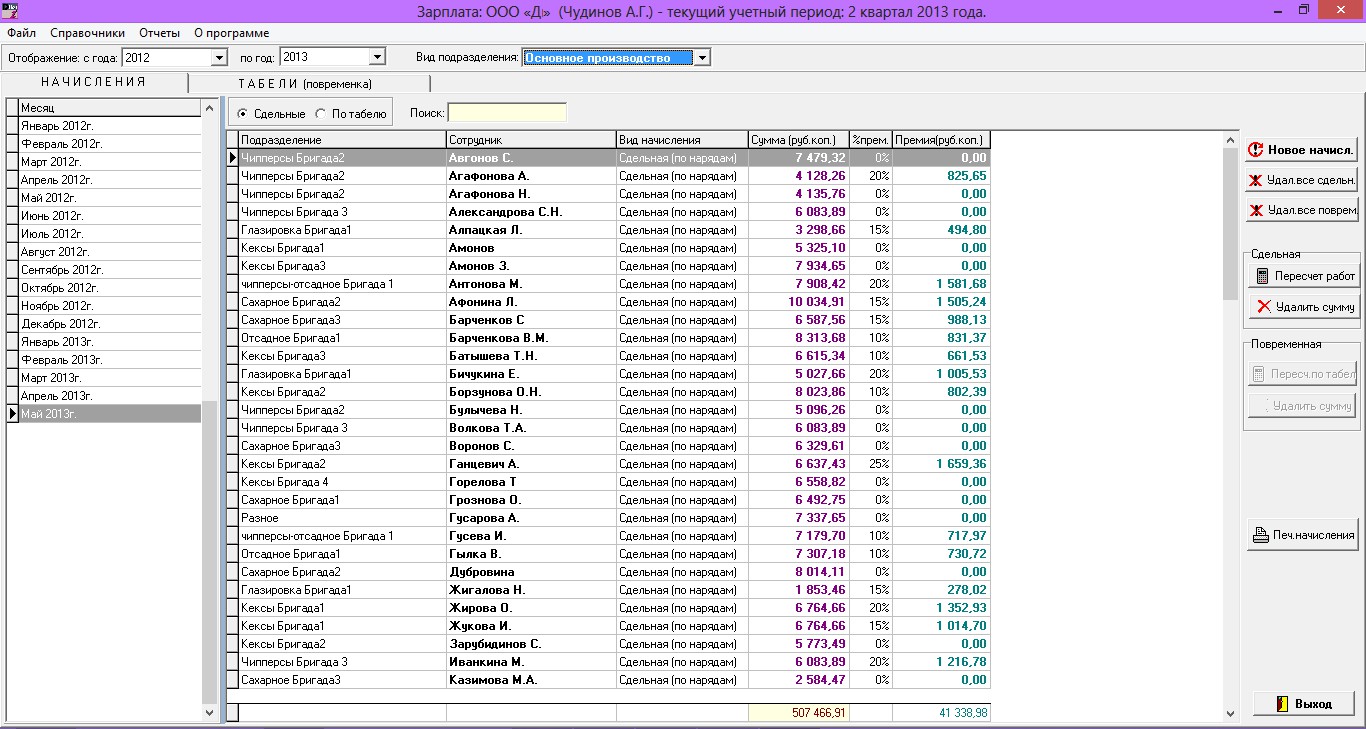This screenshot has height=729, width=1366.
Task: Open the 'по год' 2013 dropdown
Action: coord(377,58)
